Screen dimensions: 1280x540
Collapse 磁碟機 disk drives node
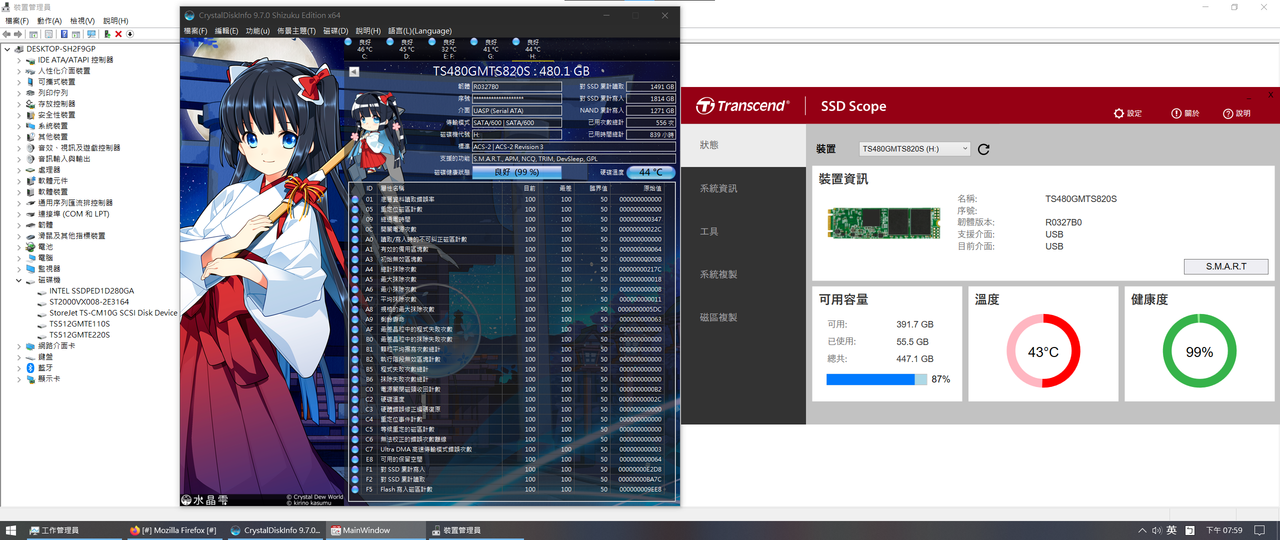tap(18, 280)
